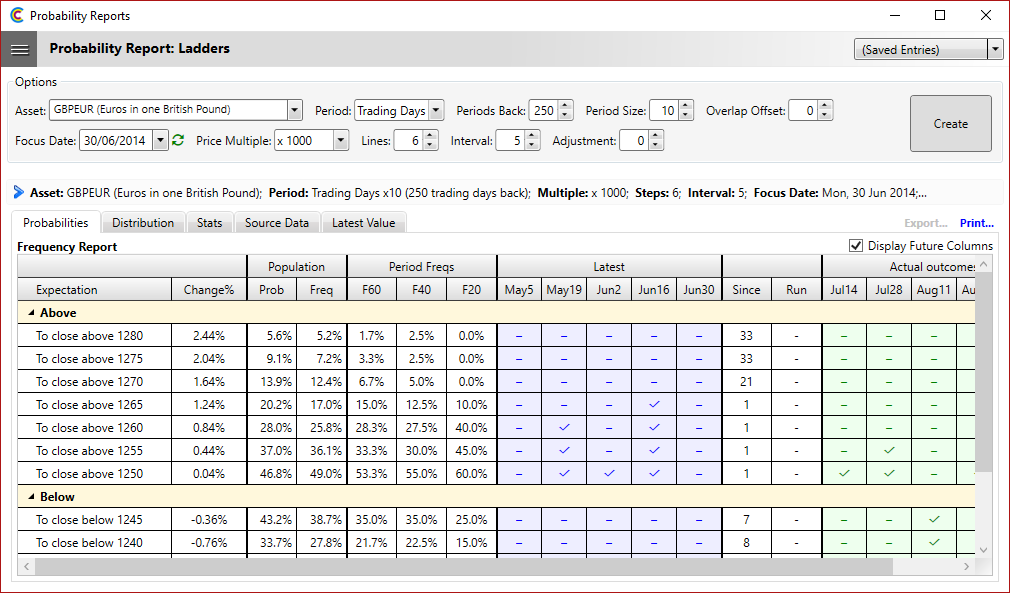Switch to the Distribution tab

[143, 223]
